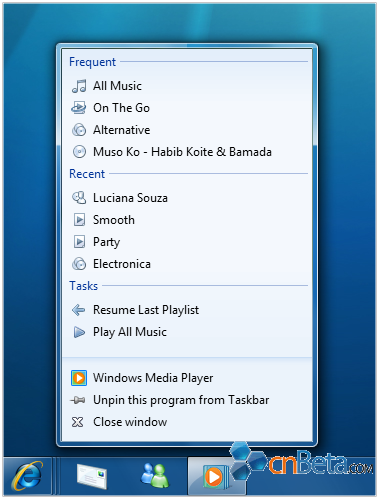Click the On The Go playlist icon

coord(79,108)
